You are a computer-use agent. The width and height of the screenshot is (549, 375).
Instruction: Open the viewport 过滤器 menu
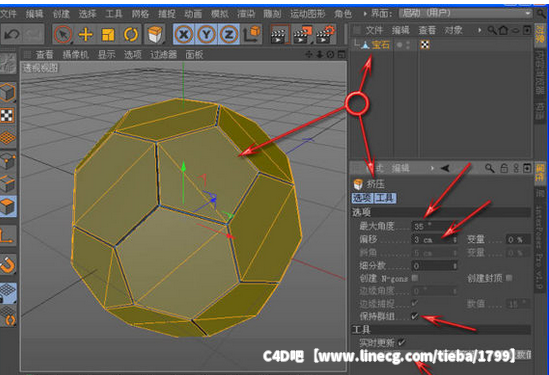[164, 55]
